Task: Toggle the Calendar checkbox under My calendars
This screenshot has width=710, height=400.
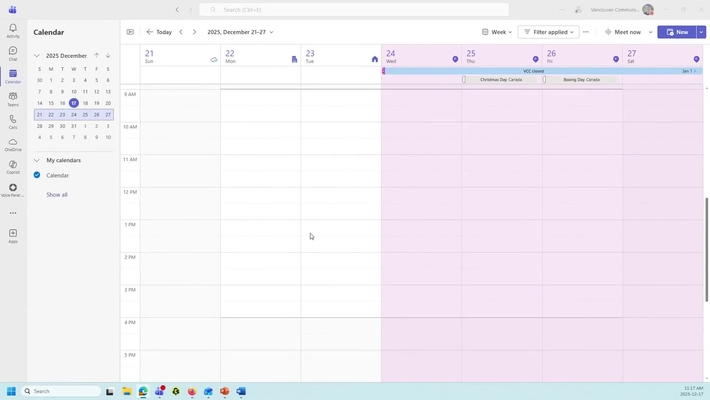Action: (x=37, y=175)
